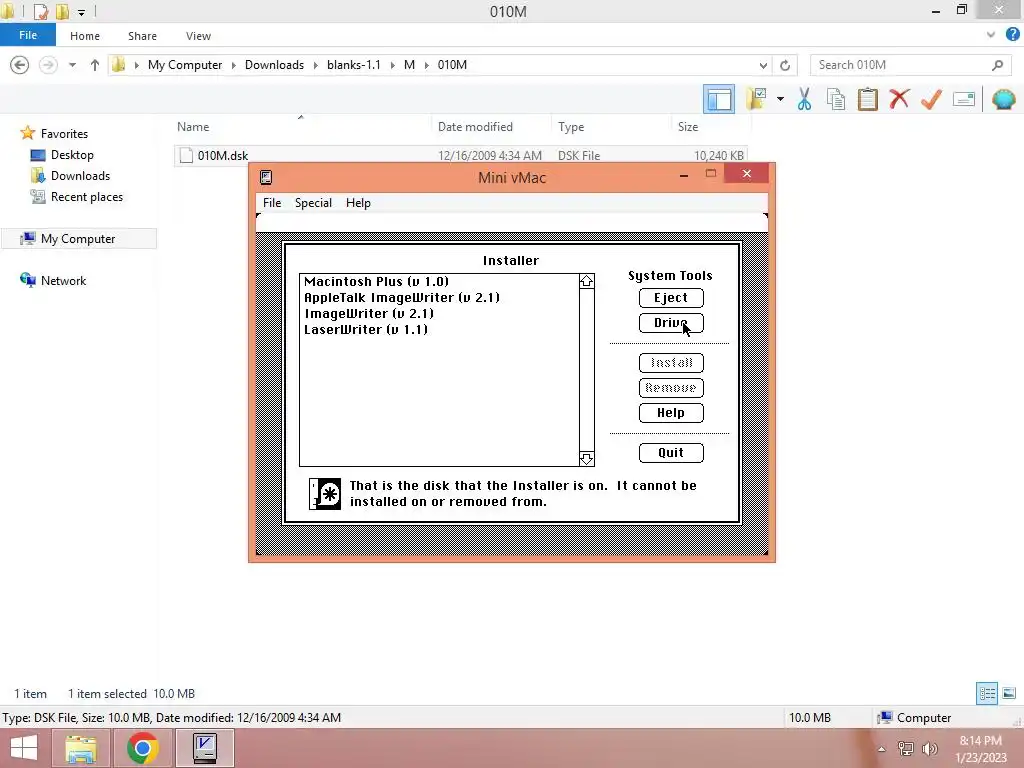Switch to the View ribbon tab
This screenshot has height=768, width=1024.
198,36
